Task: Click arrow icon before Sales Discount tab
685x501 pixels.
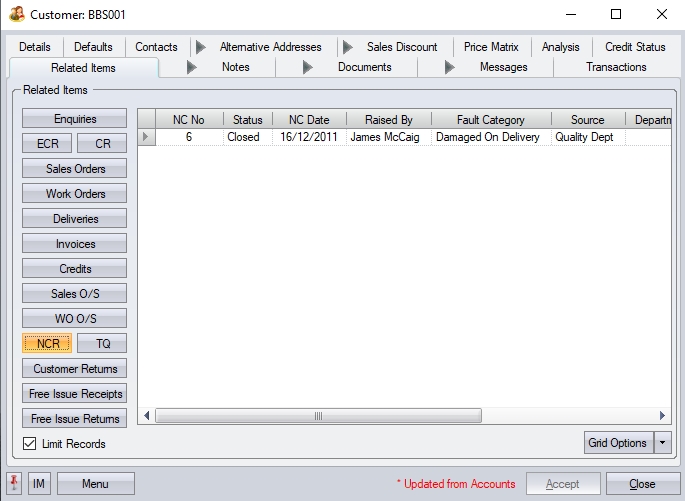Action: (347, 47)
